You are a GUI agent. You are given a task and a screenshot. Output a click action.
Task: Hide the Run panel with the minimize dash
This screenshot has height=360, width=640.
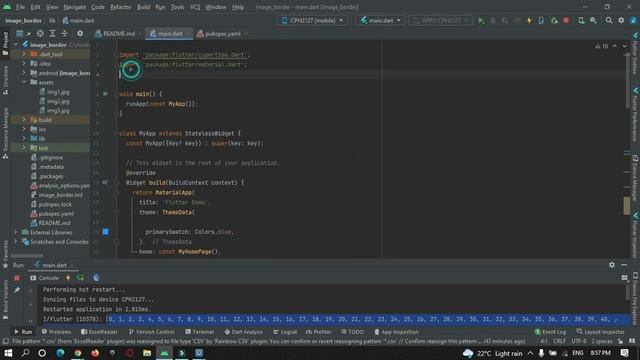624,265
